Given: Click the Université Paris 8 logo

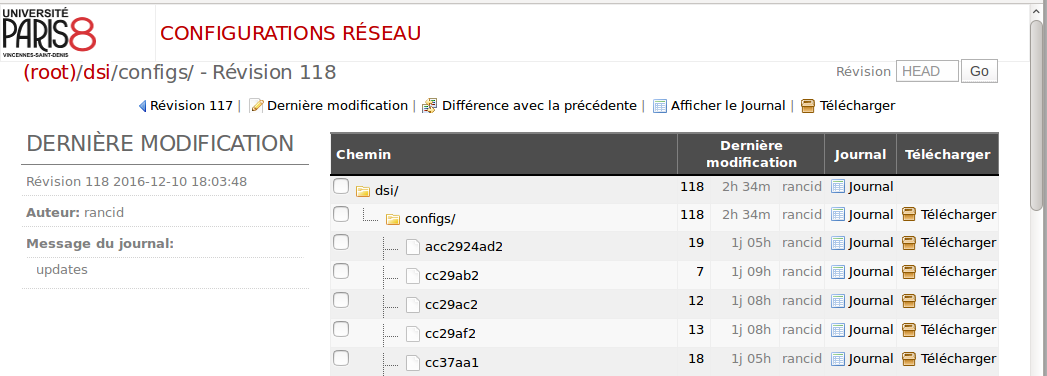Looking at the screenshot, I should pos(49,32).
